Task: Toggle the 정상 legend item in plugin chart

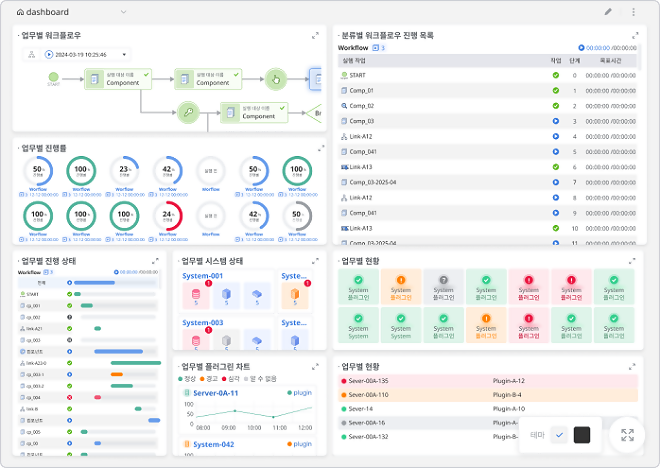Action: 189,379
